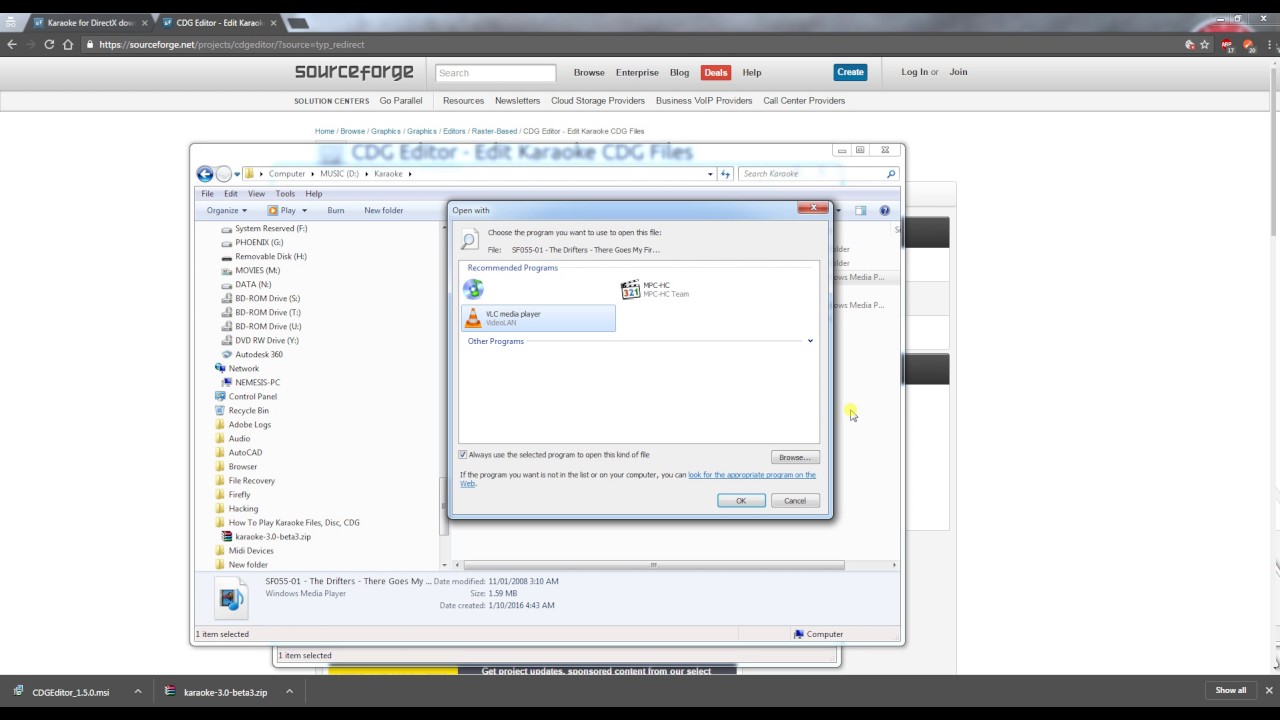Select Windows Media Player globe icon
Screen dimensions: 1280x720
tap(473, 290)
